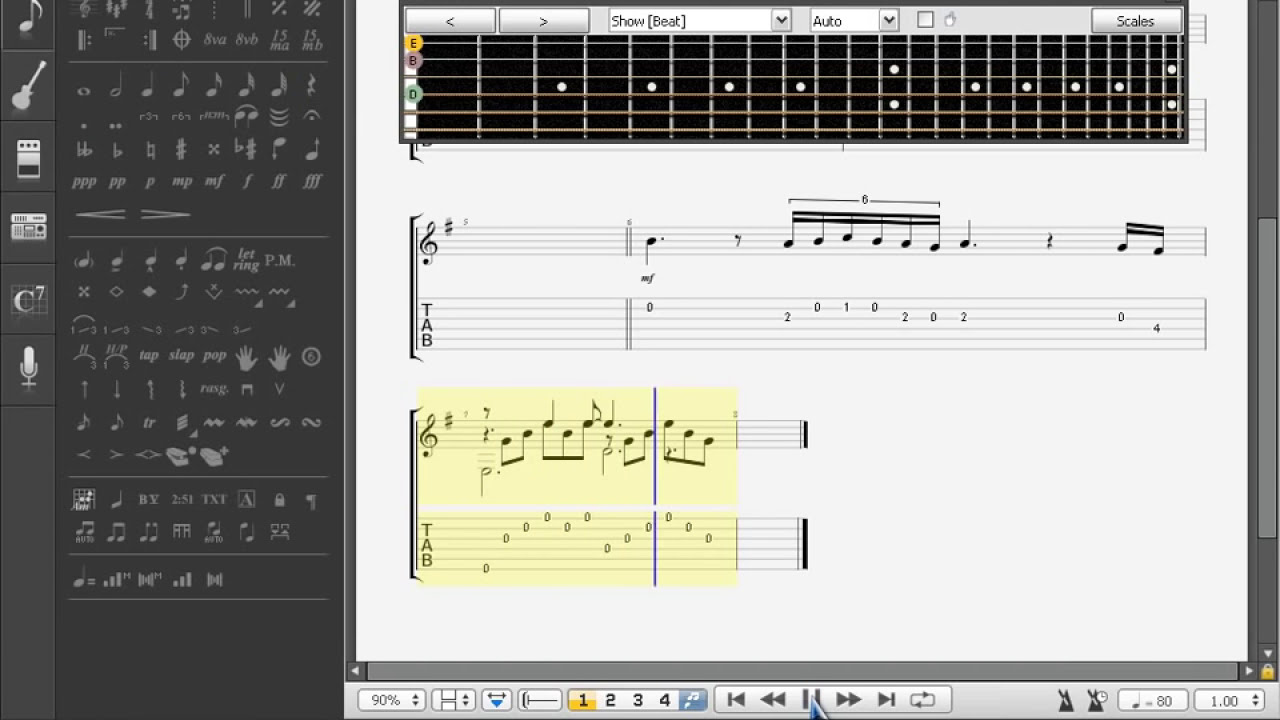Open the guitar instrument panel
The image size is (1280, 720).
[x=28, y=85]
